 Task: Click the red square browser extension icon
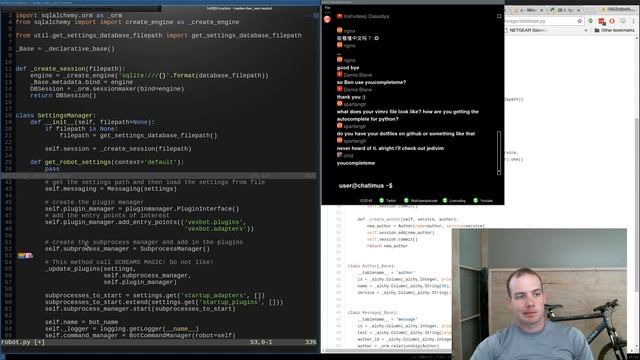[x=601, y=21]
